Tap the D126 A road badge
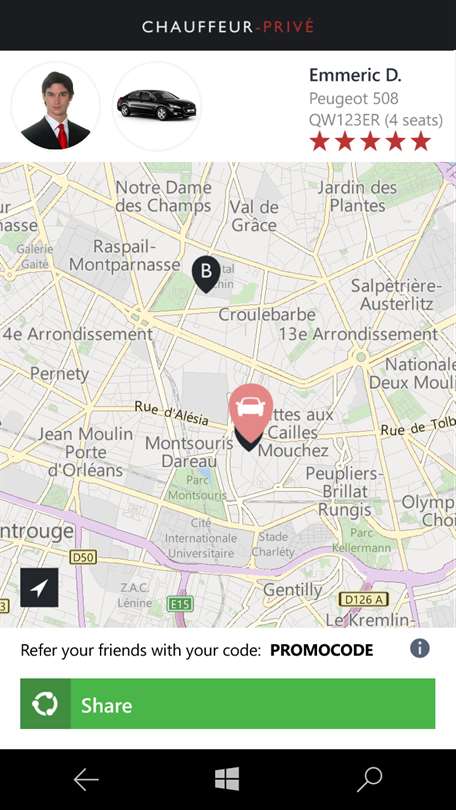 coord(364,600)
